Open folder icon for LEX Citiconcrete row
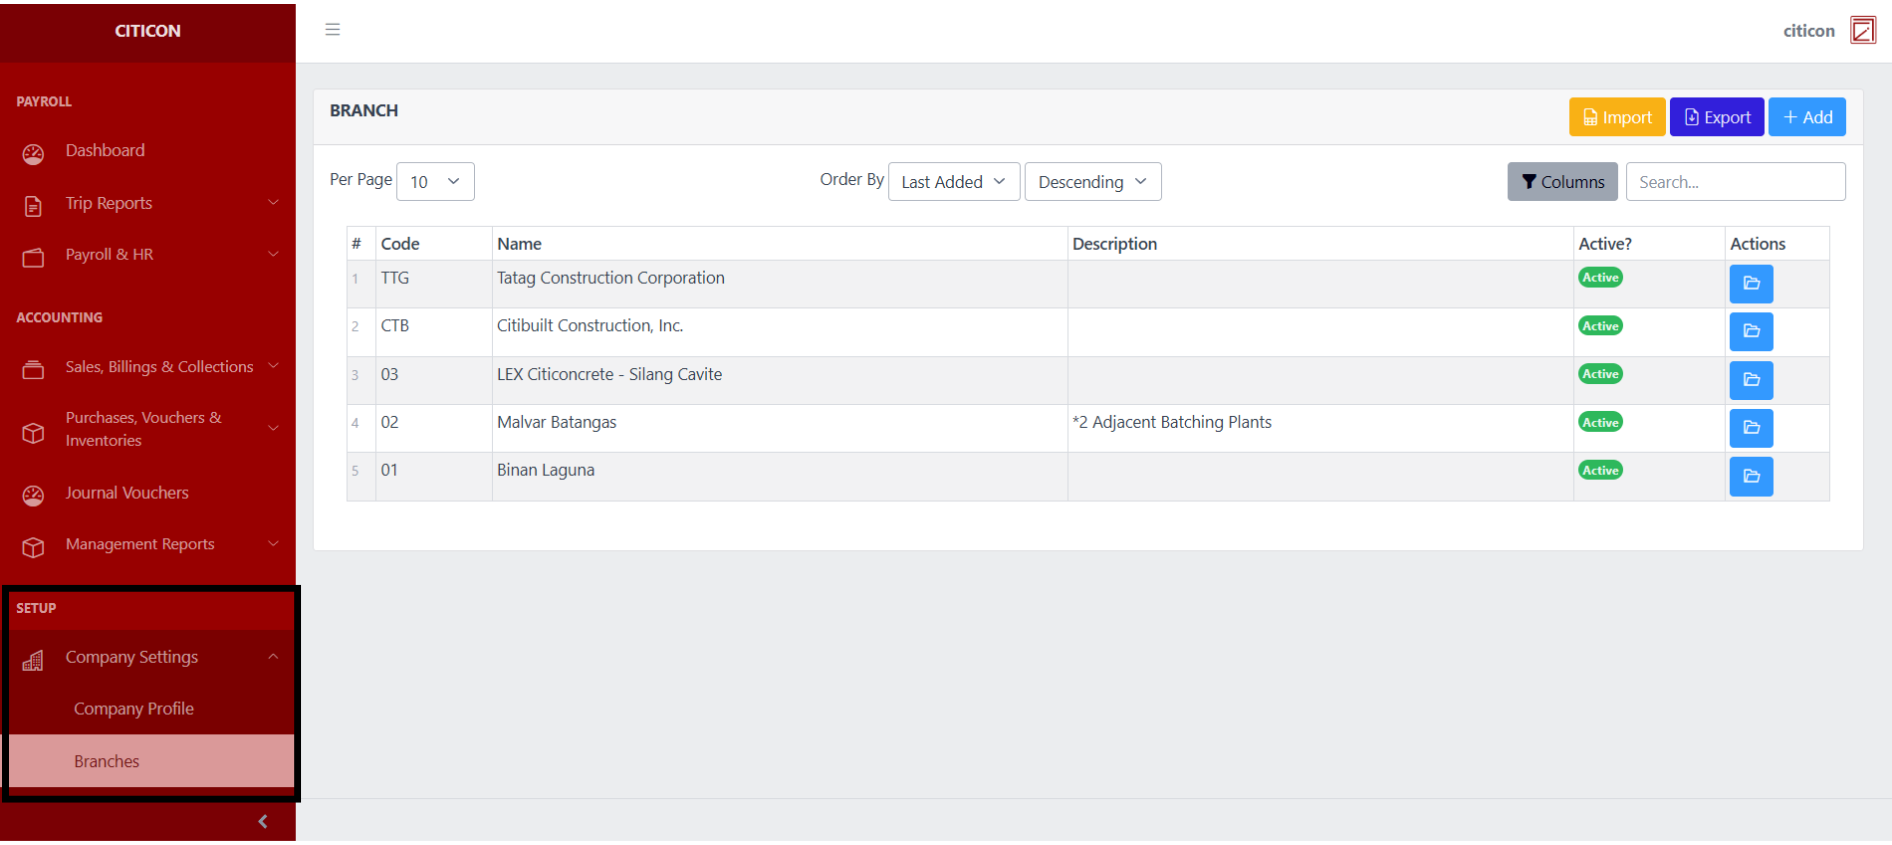The height and width of the screenshot is (845, 1892). pos(1750,380)
